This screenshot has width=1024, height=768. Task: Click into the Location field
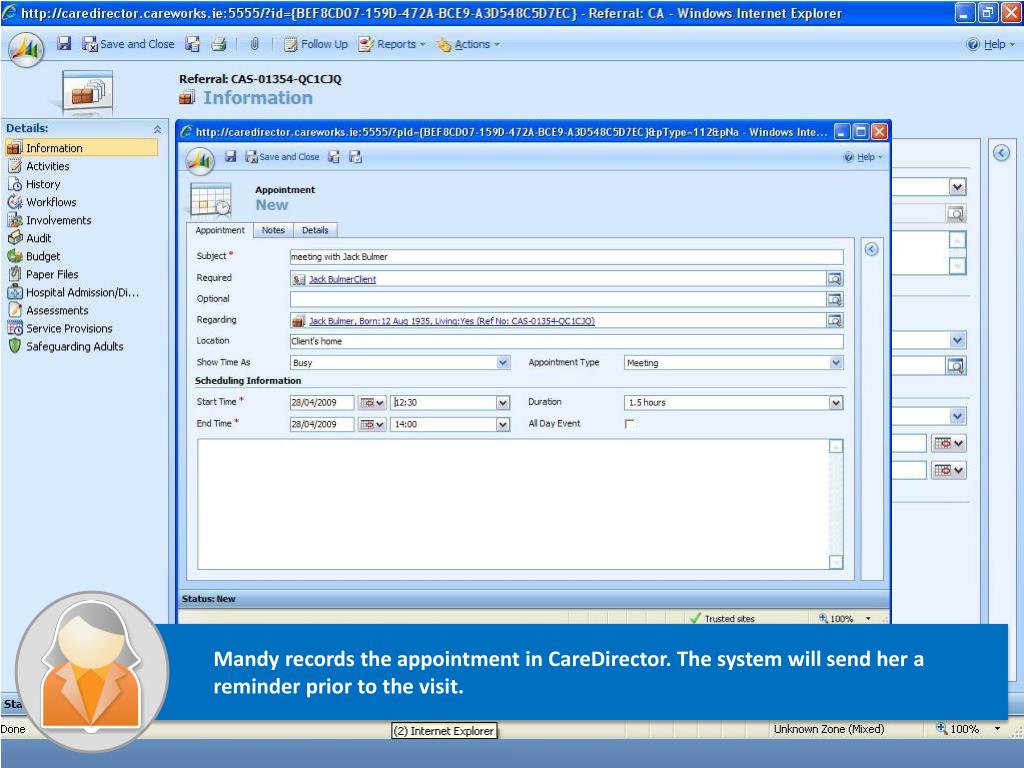566,341
